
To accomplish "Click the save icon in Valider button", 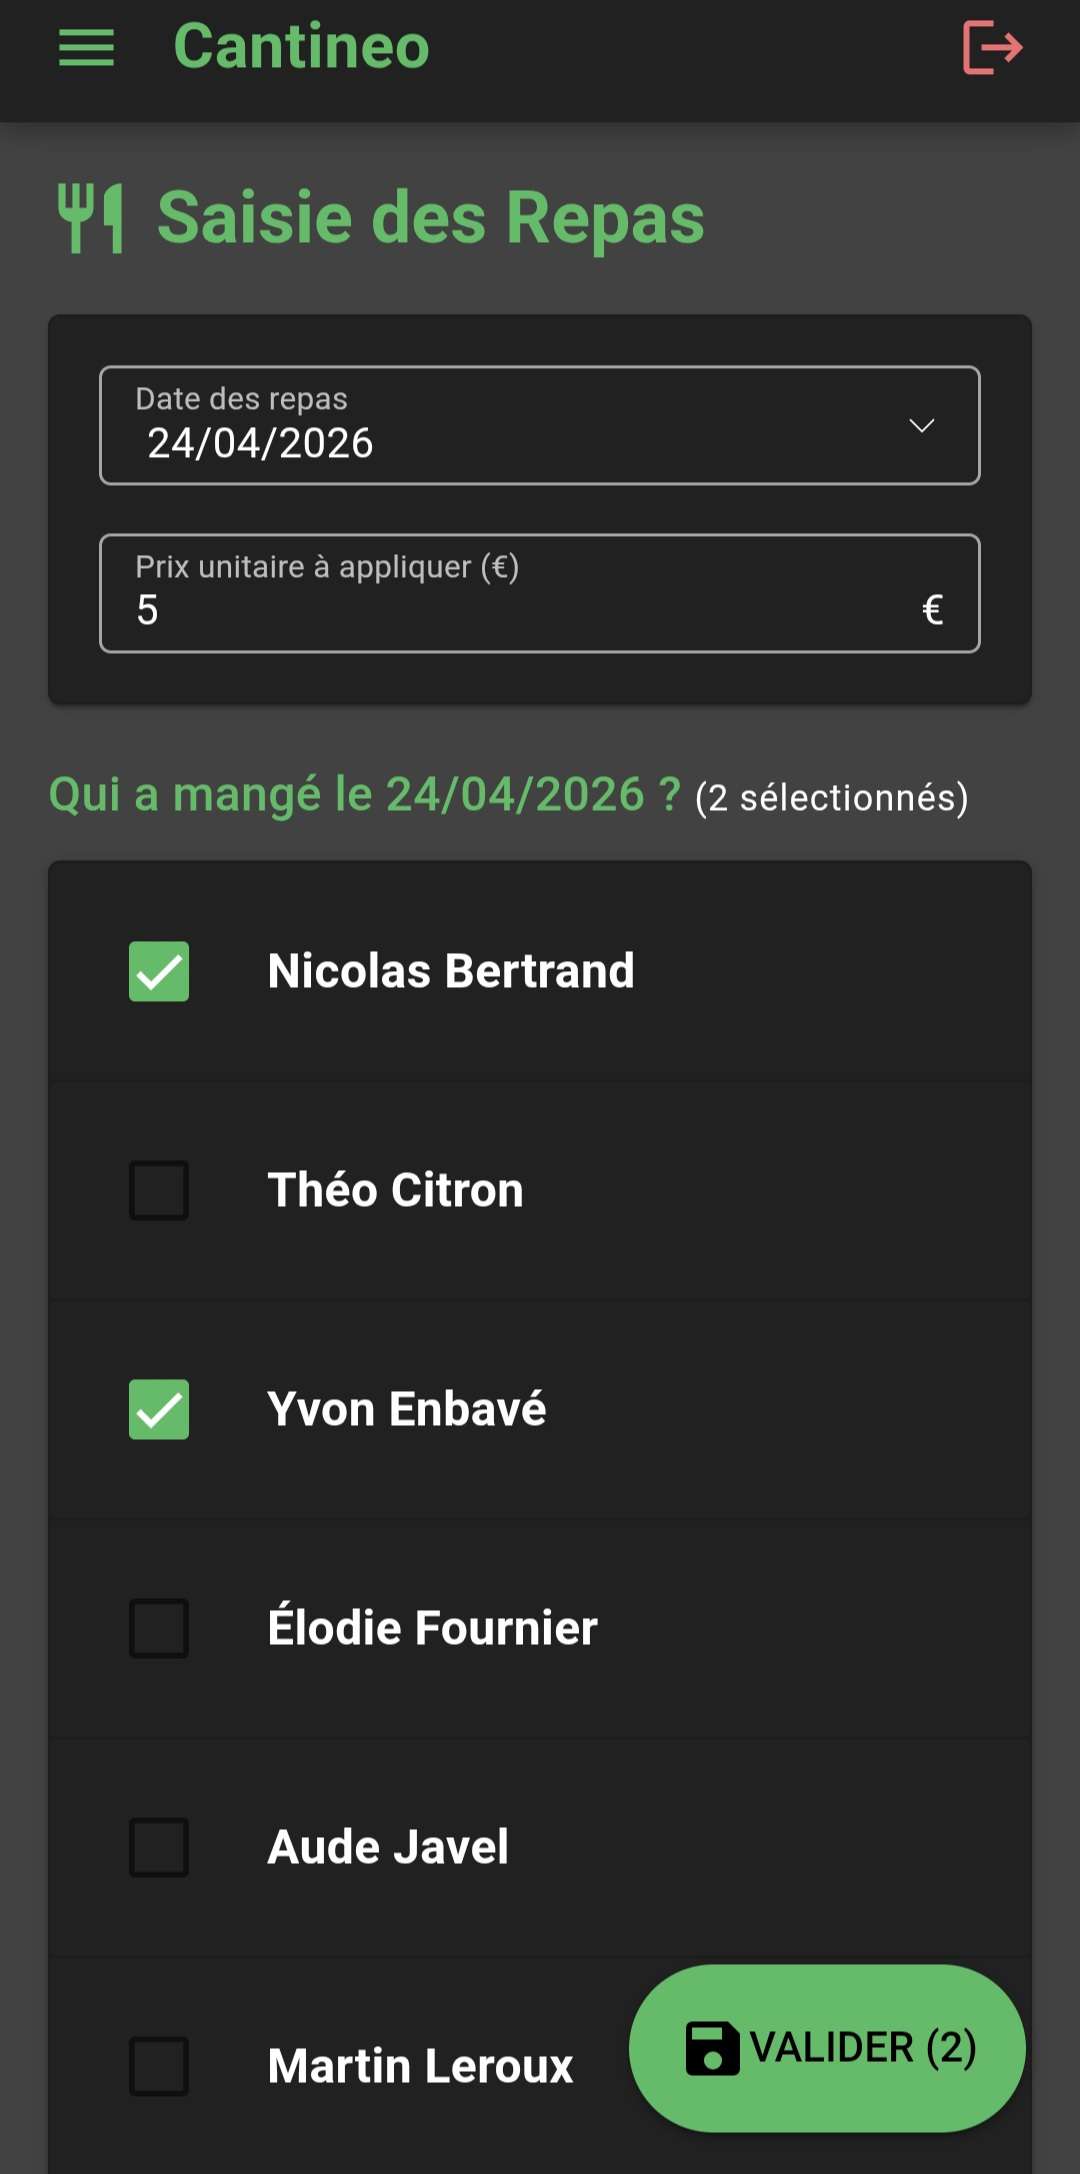I will point(712,2048).
